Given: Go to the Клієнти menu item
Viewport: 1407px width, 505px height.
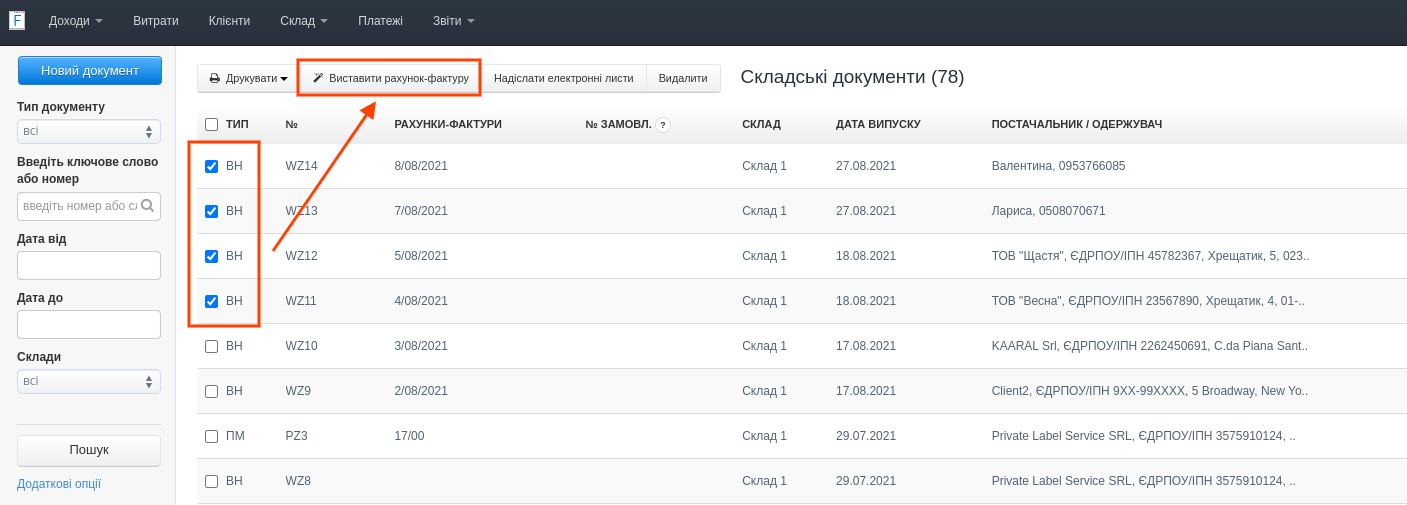Looking at the screenshot, I should click(229, 21).
